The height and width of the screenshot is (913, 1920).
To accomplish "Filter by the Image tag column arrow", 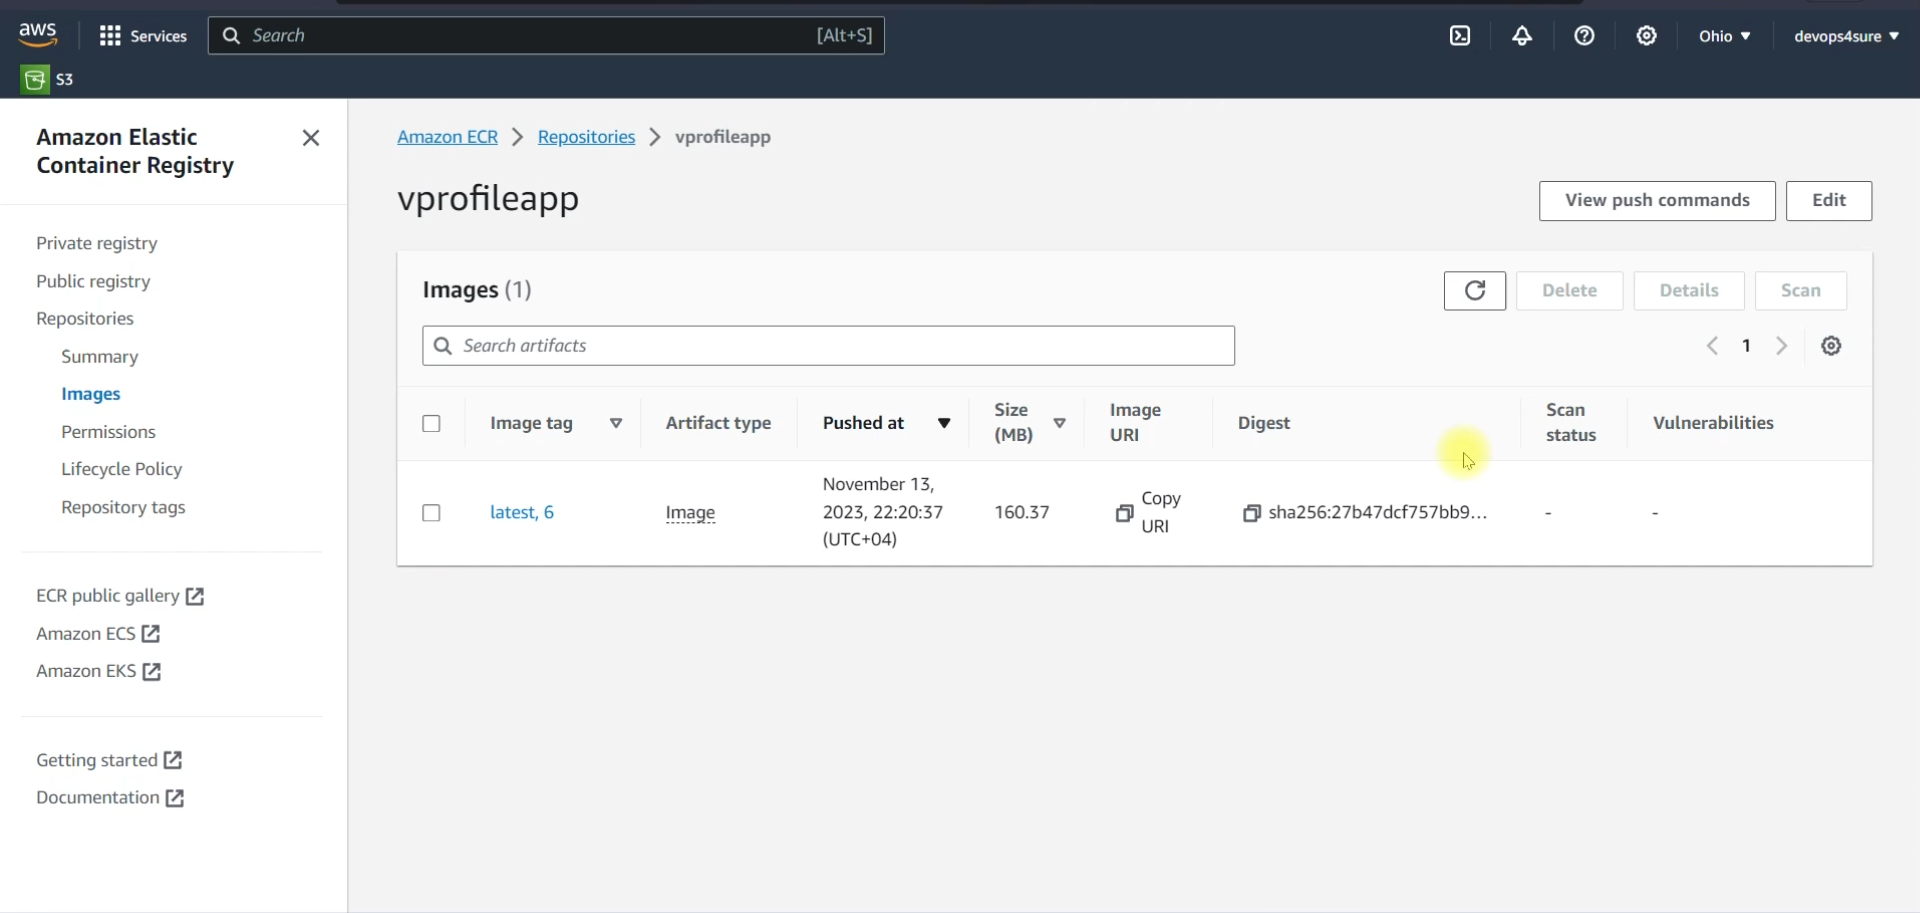I will [x=616, y=424].
